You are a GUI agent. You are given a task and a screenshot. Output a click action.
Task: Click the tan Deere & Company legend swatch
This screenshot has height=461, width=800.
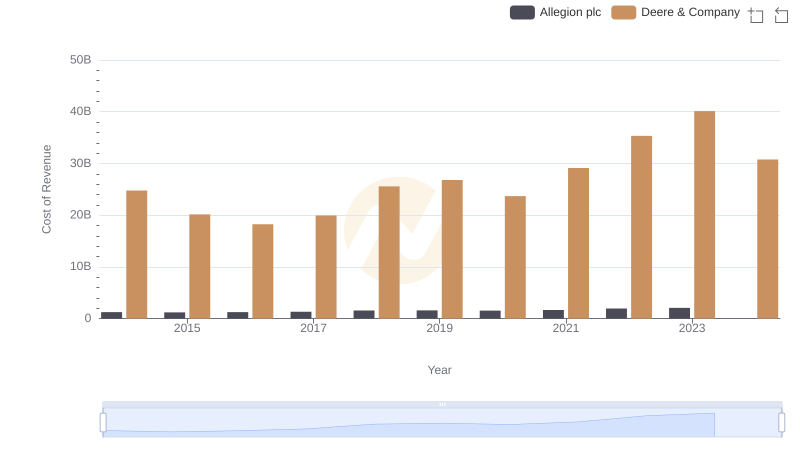pyautogui.click(x=624, y=13)
